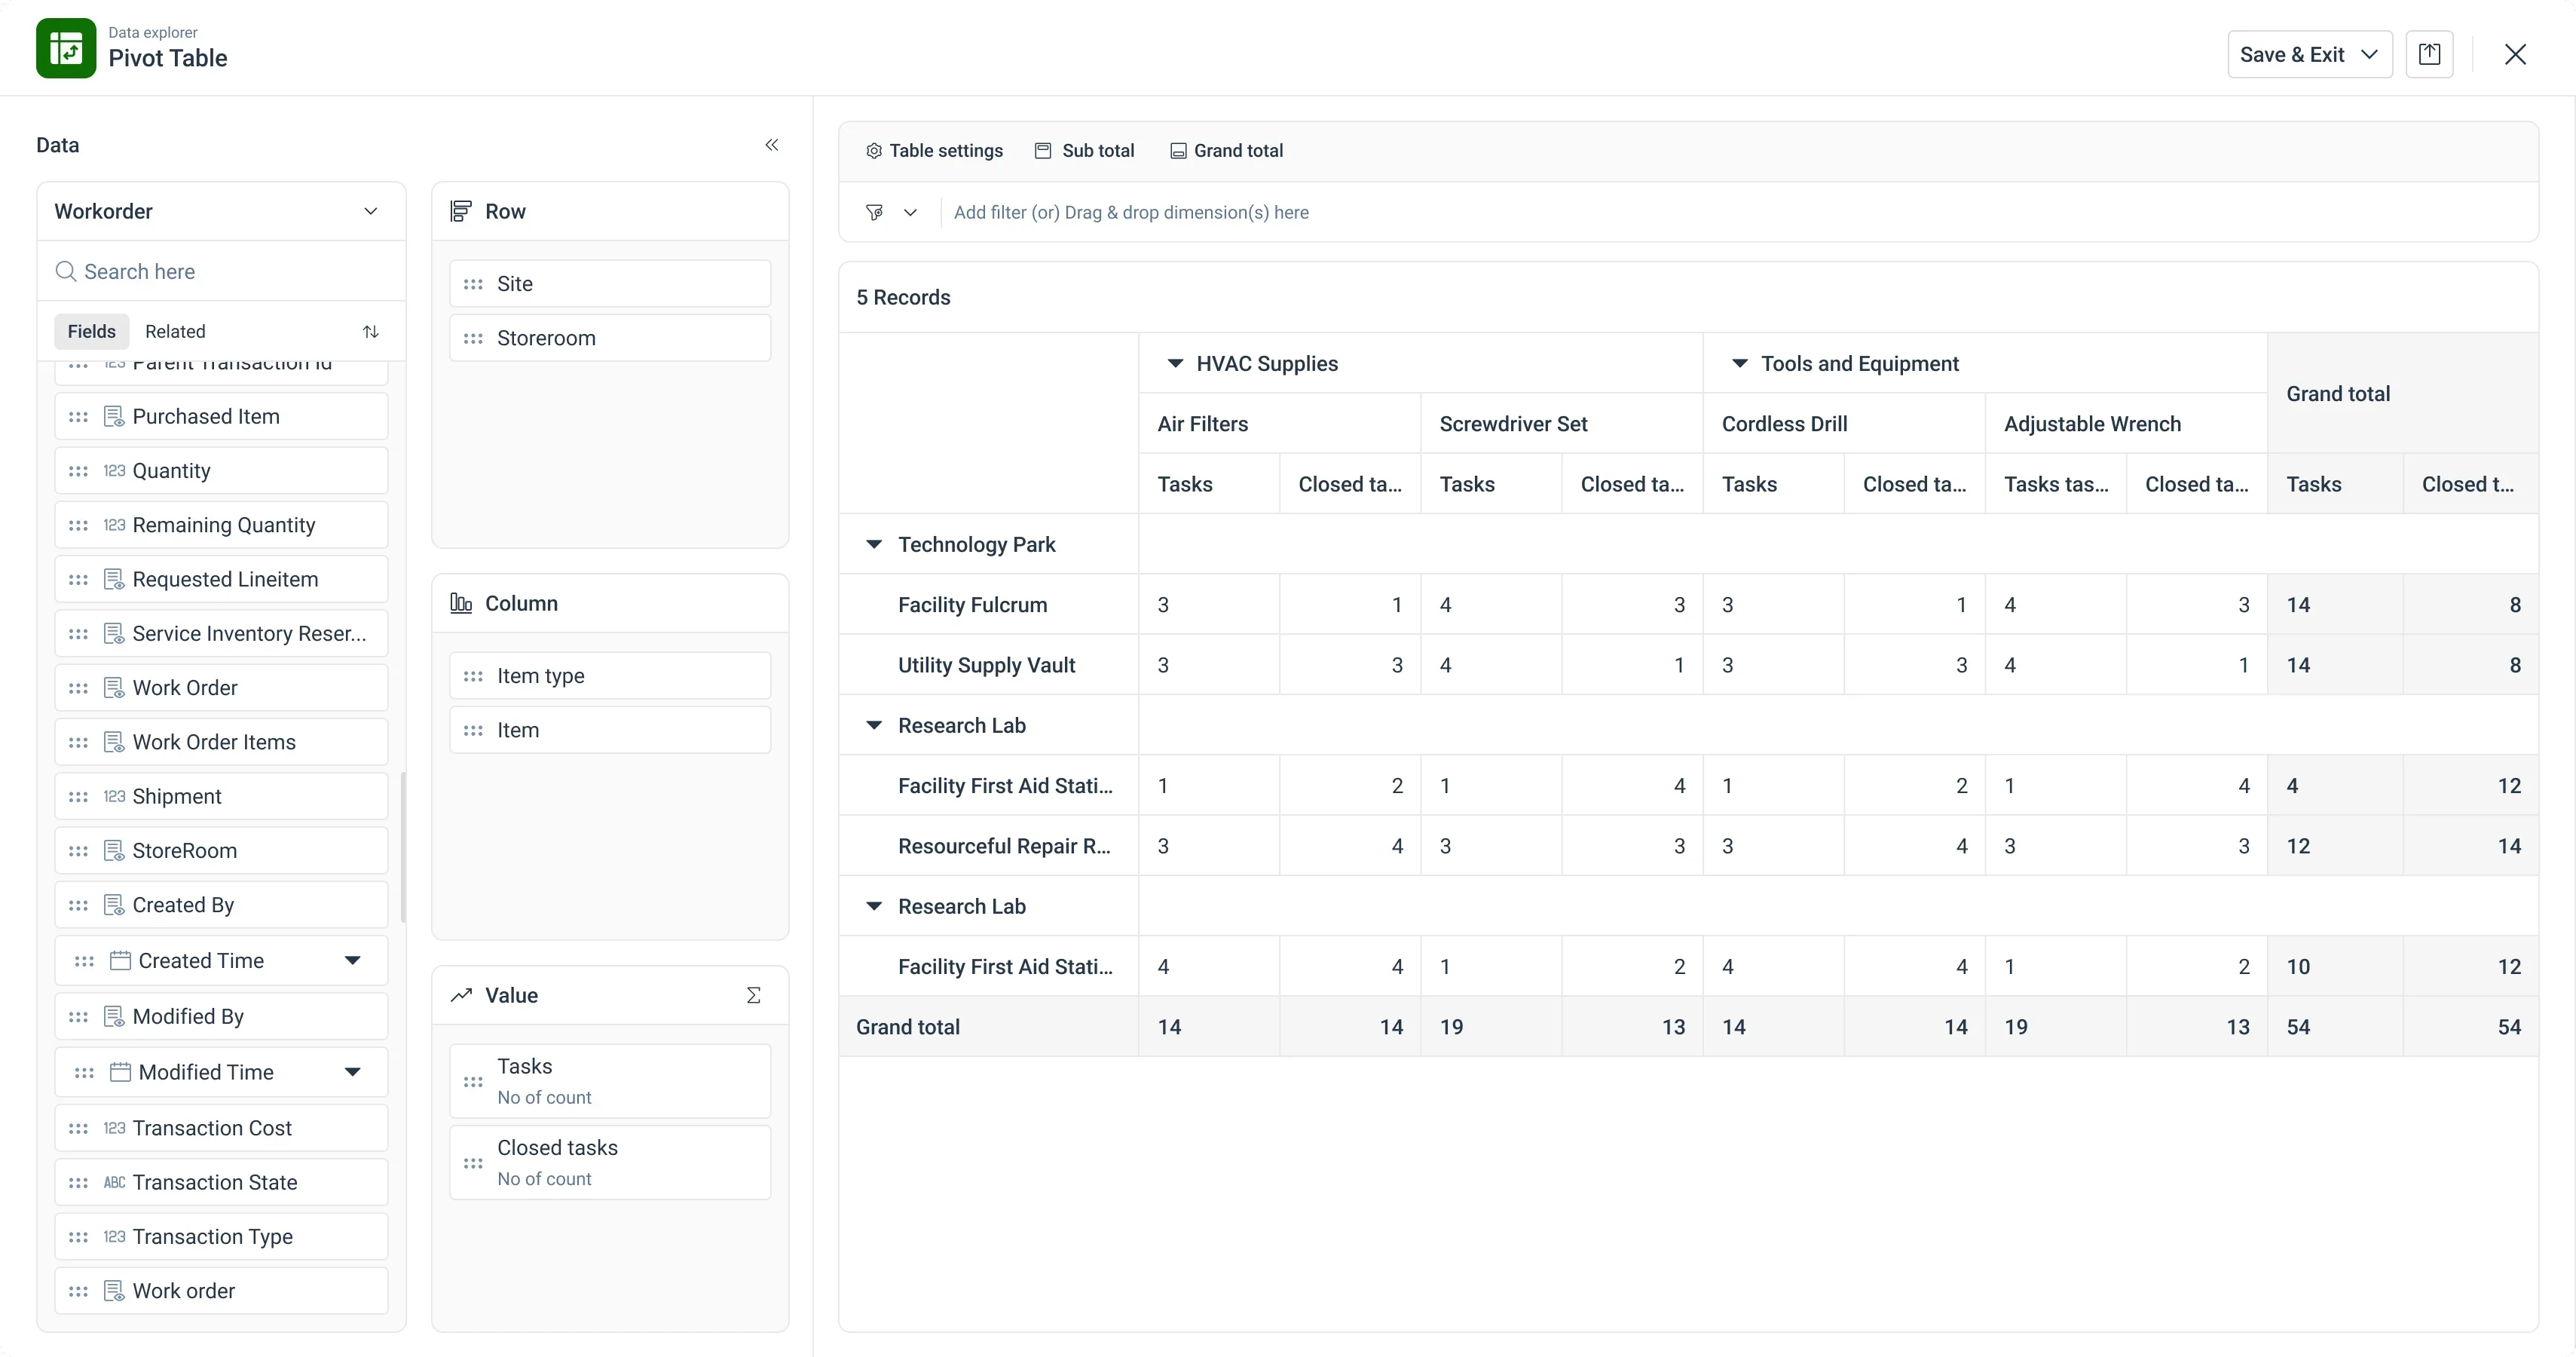This screenshot has width=2576, height=1357.
Task: Click drag handle of Item type column field
Action: (x=473, y=676)
